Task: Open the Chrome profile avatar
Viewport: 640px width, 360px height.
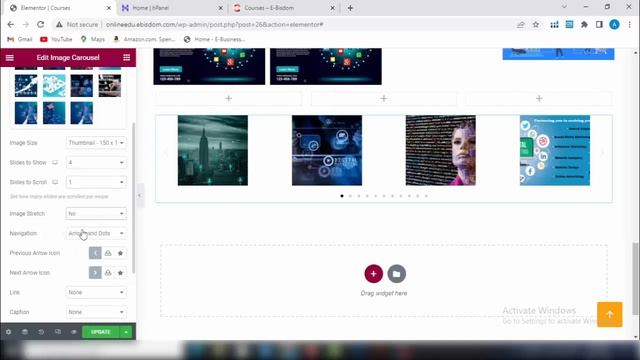Action: (x=614, y=24)
